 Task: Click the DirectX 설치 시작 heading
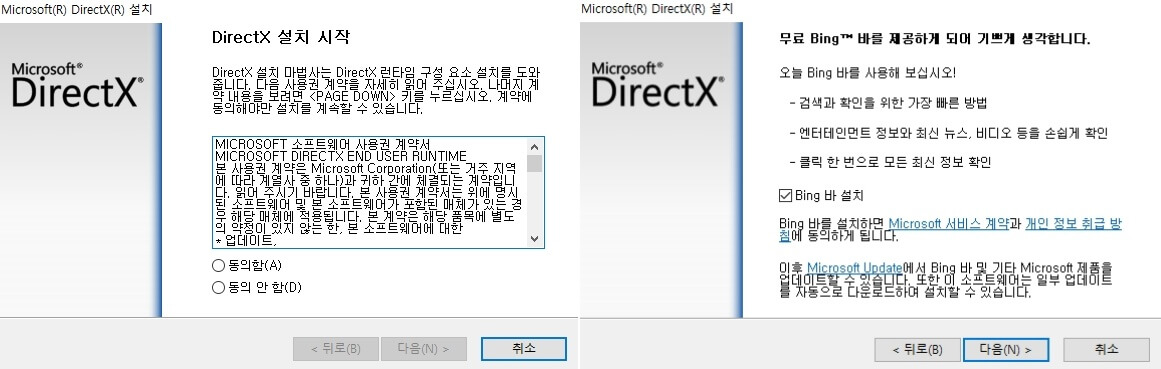(281, 37)
